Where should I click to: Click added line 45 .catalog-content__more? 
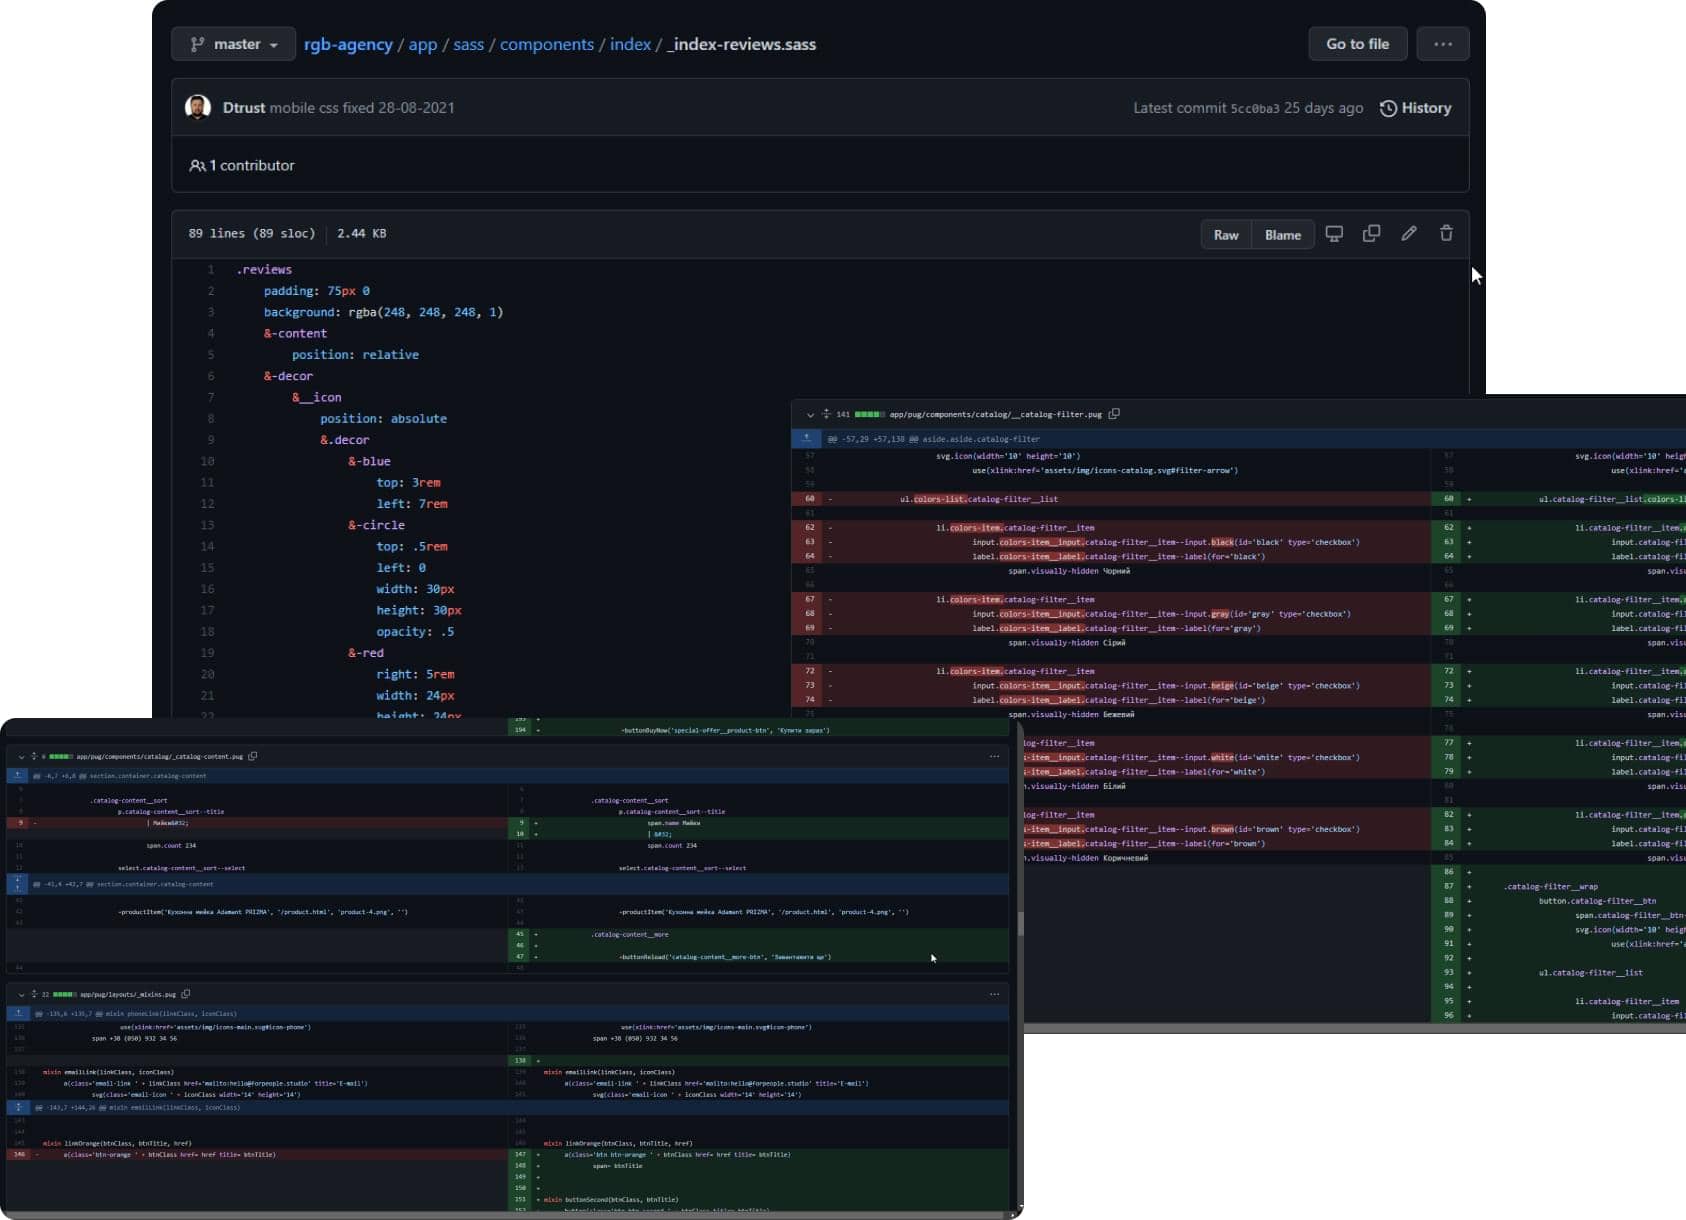click(759, 934)
